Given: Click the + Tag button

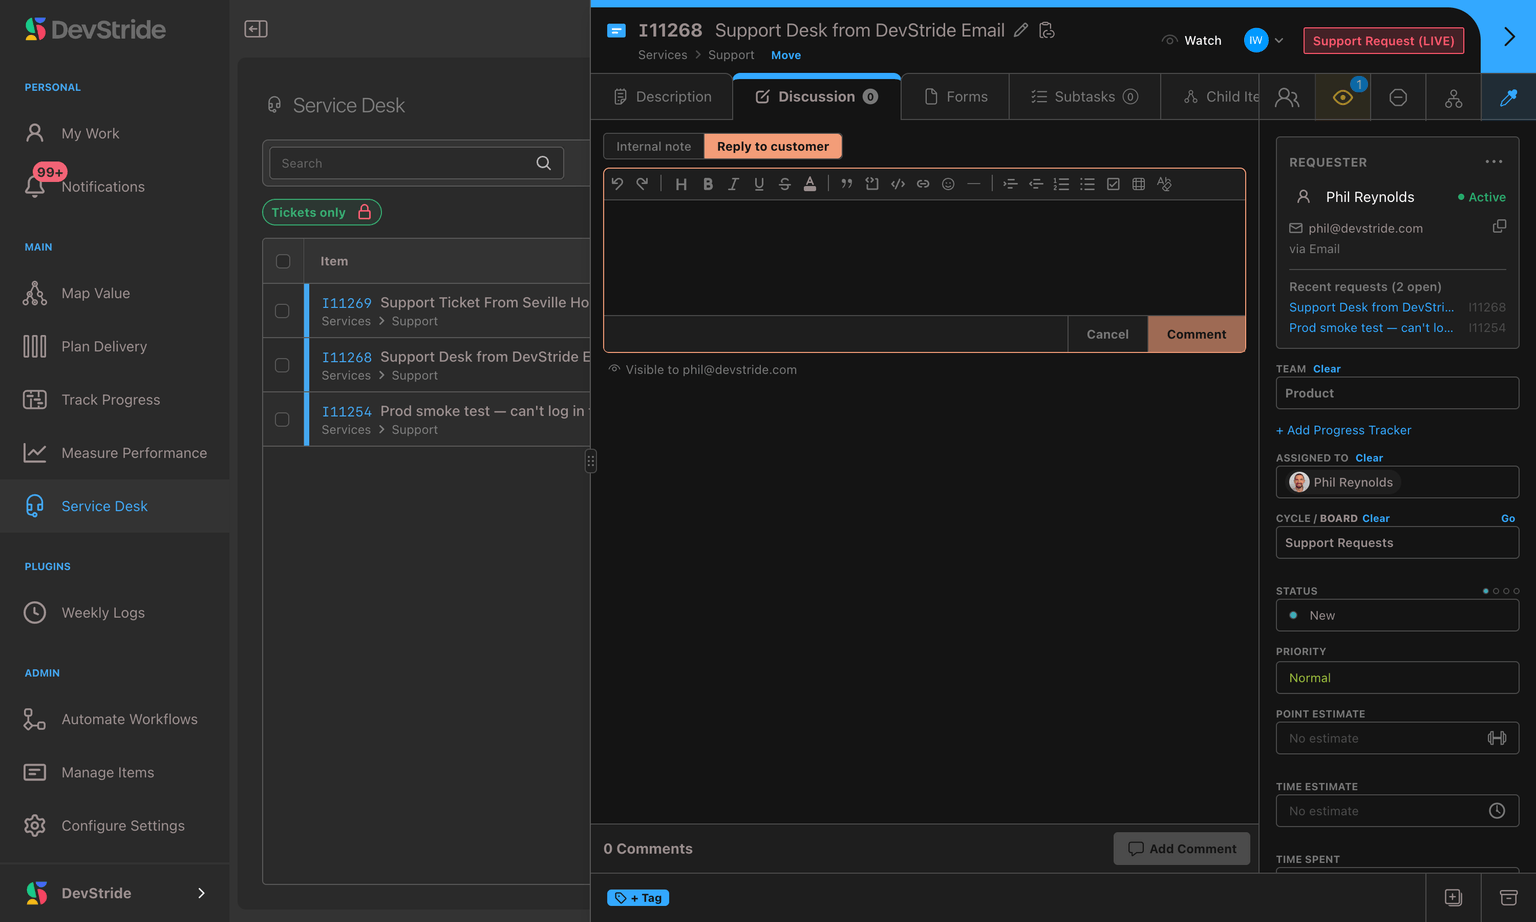Looking at the screenshot, I should (x=638, y=898).
